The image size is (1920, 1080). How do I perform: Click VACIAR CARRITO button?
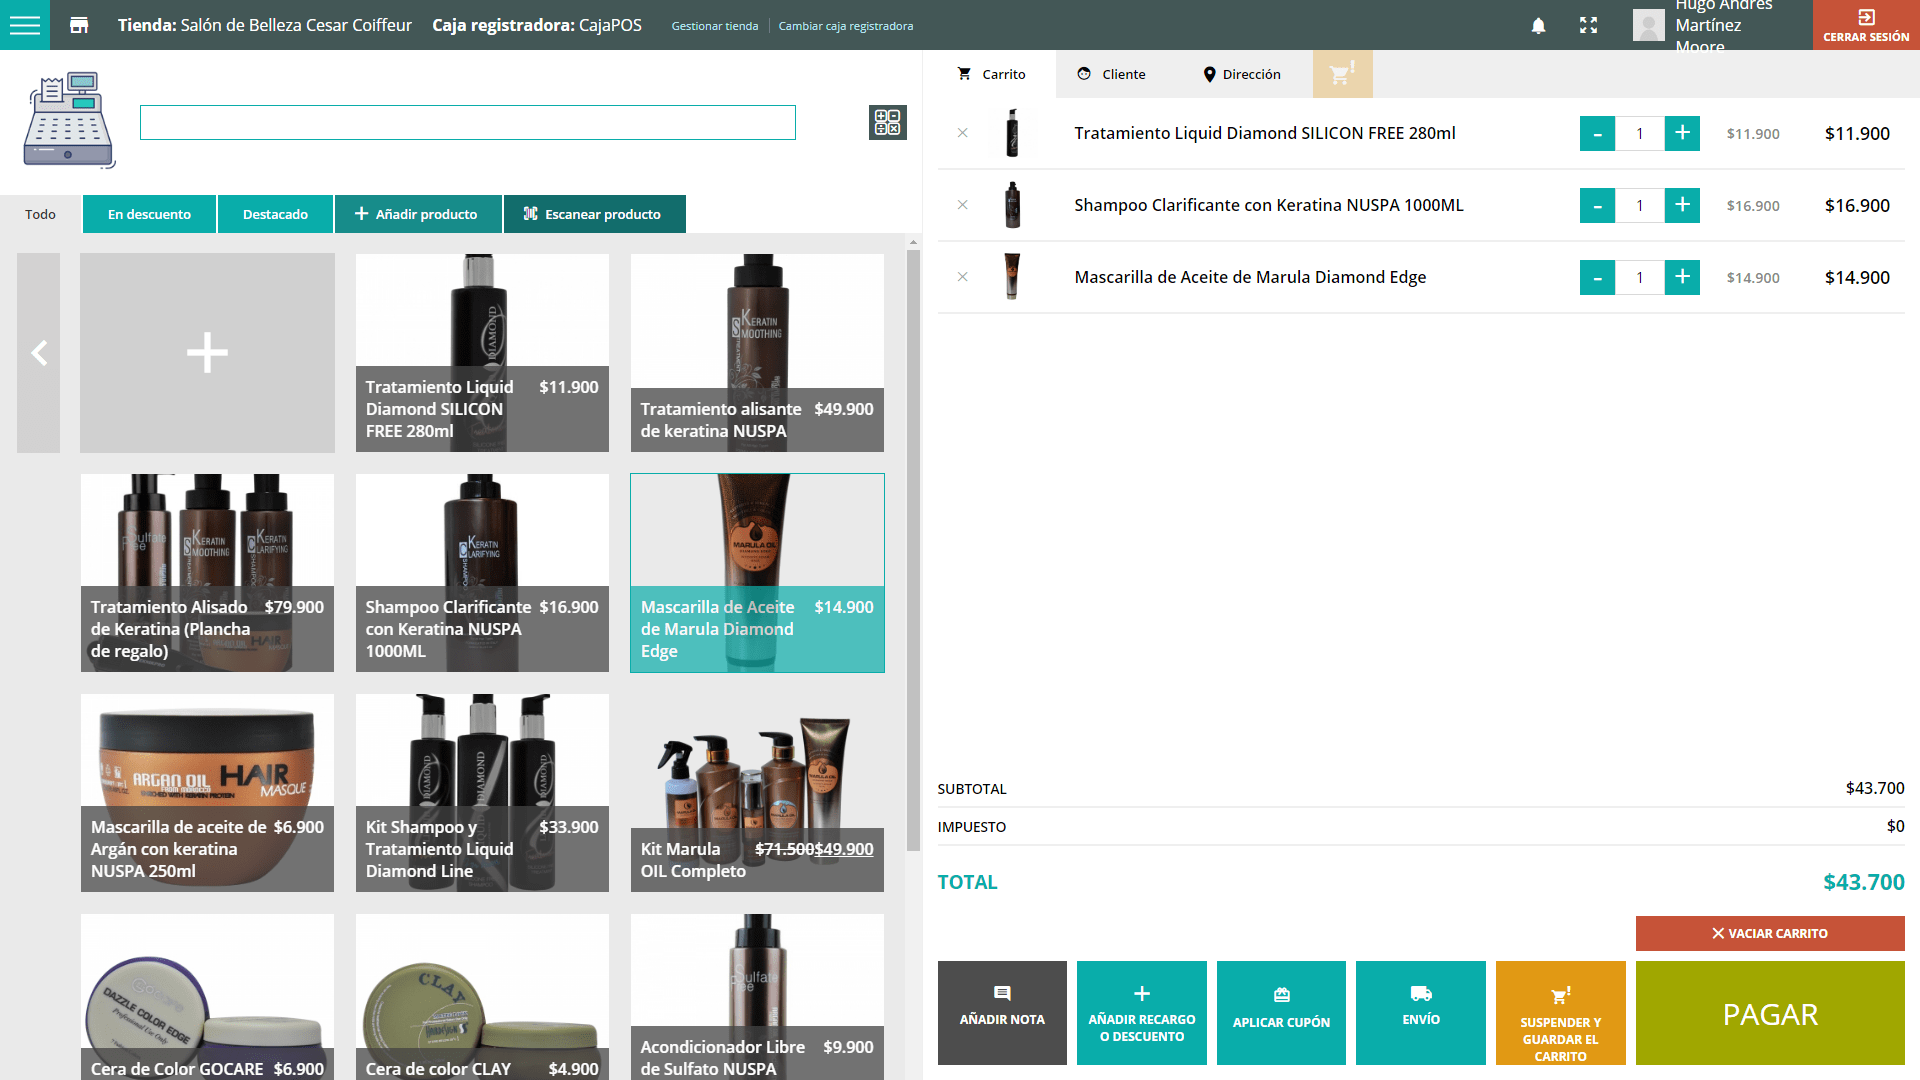[x=1770, y=933]
